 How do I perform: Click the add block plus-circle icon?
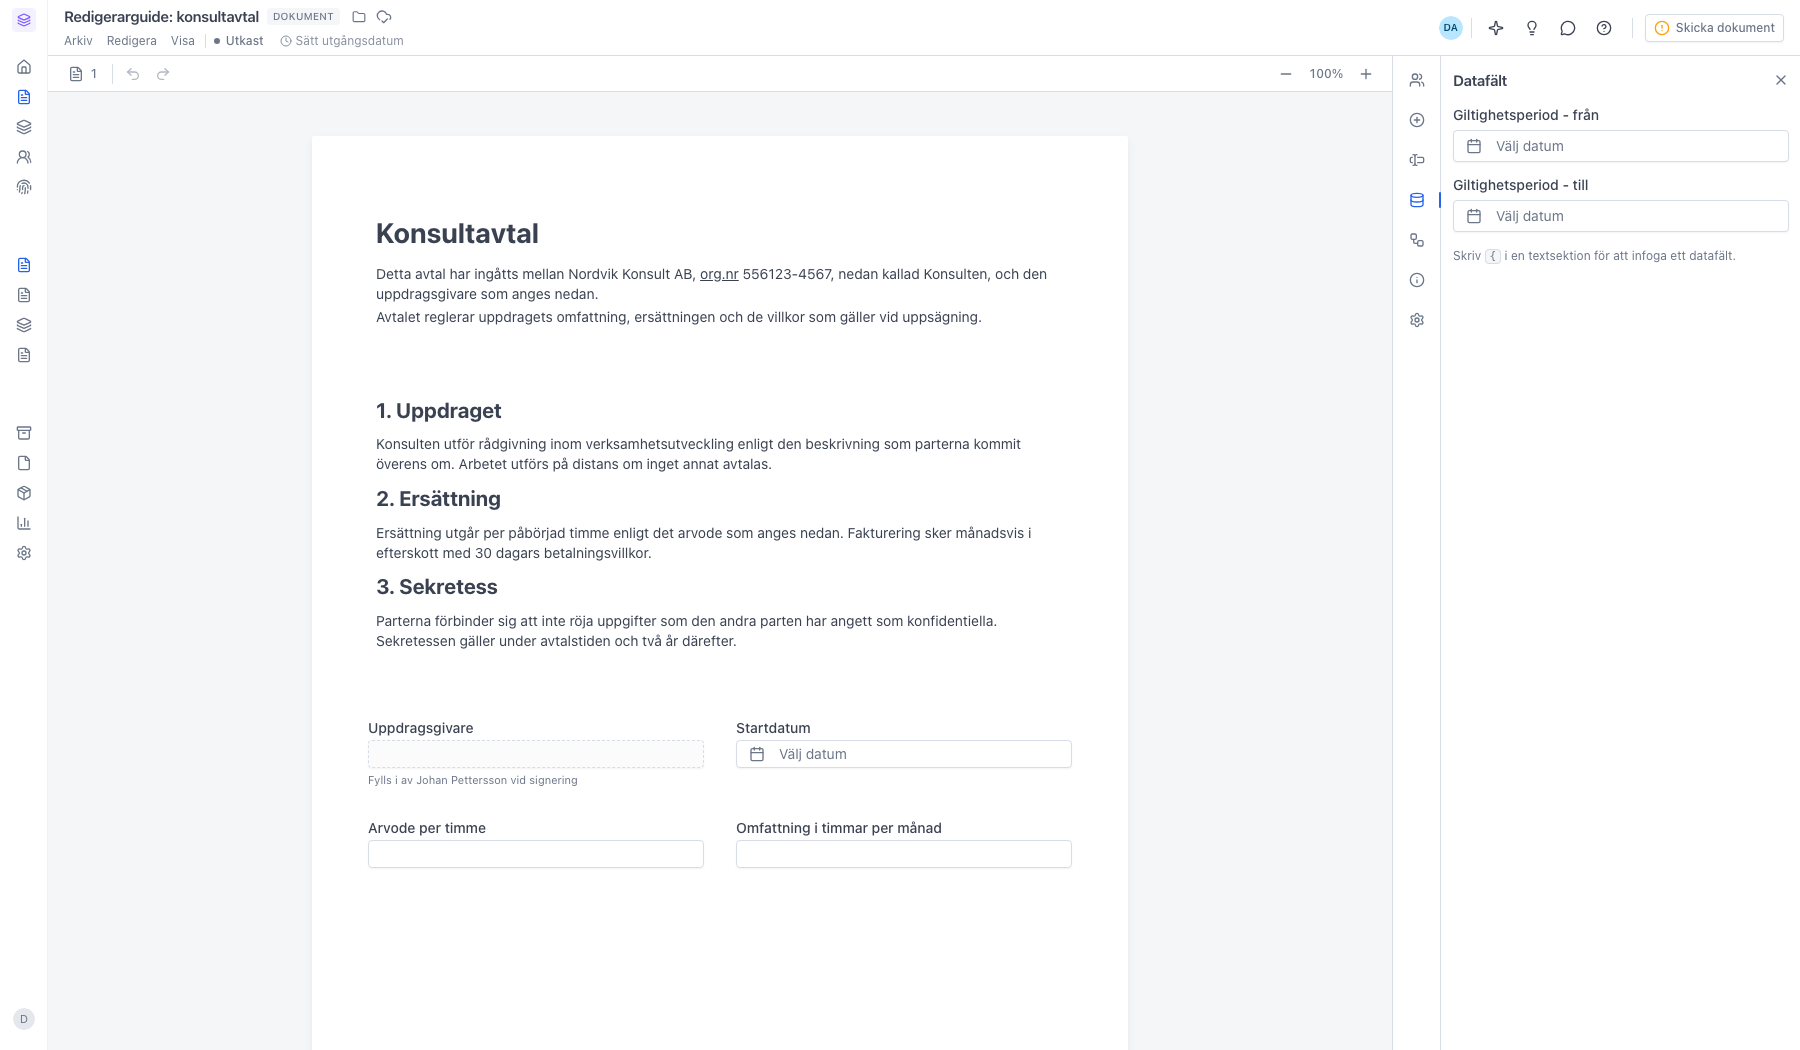(x=1417, y=120)
